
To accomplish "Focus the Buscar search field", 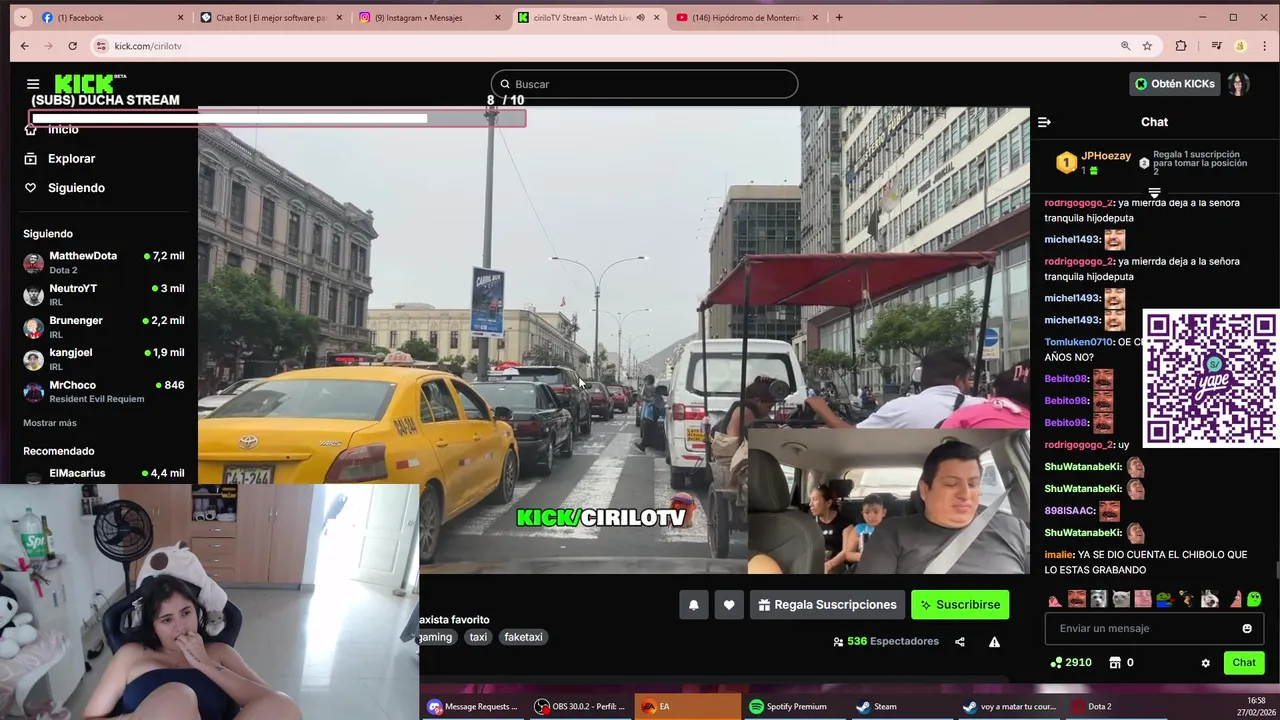I will tap(644, 84).
